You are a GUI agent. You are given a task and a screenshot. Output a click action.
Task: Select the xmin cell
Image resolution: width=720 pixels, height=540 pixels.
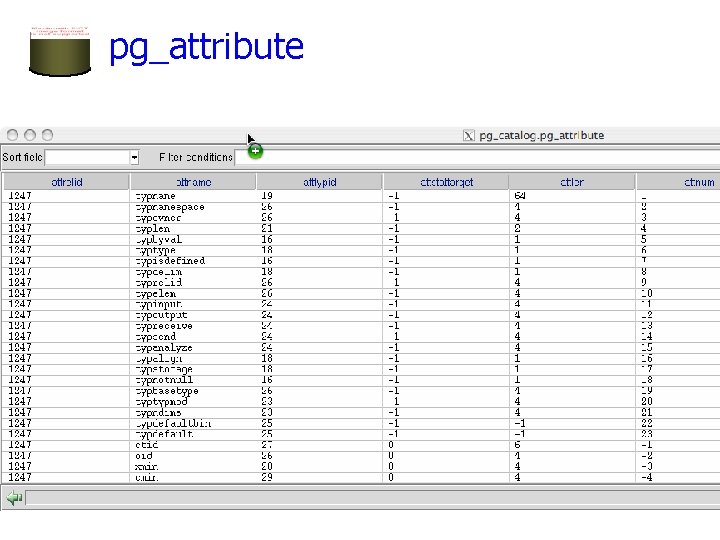click(x=193, y=467)
